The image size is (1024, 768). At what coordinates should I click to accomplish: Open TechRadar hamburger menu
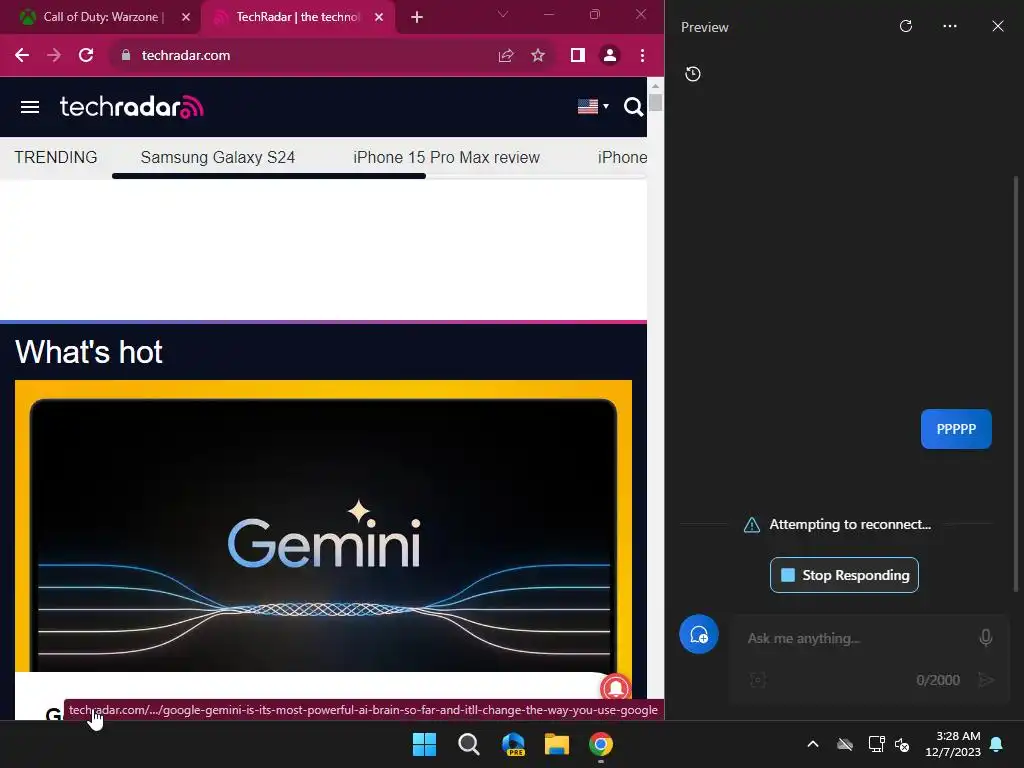point(30,107)
